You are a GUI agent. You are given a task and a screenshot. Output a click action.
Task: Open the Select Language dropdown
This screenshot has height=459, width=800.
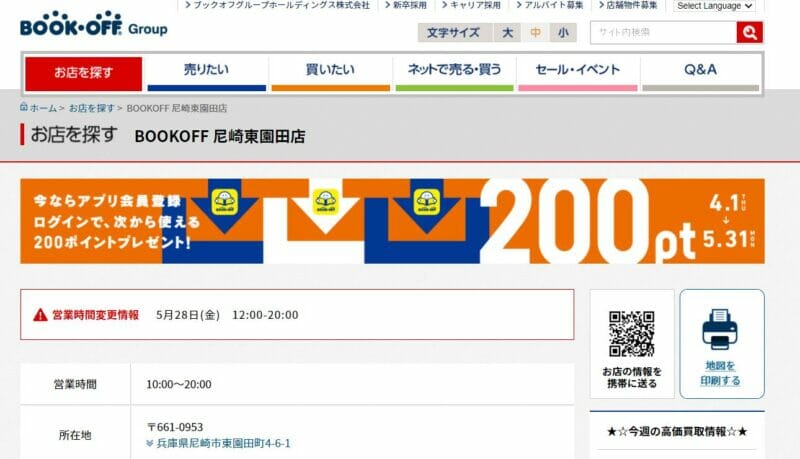click(x=714, y=6)
